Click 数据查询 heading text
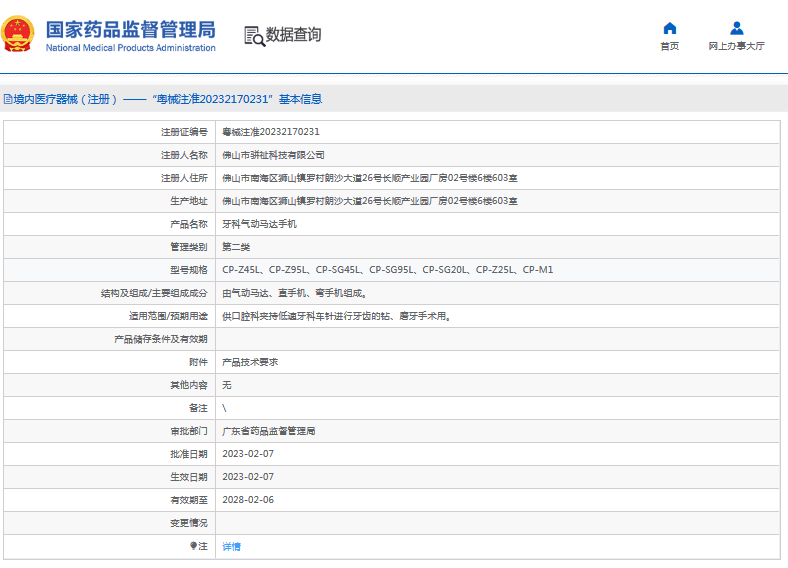Screen dimensions: 788x568 pyautogui.click(x=293, y=35)
